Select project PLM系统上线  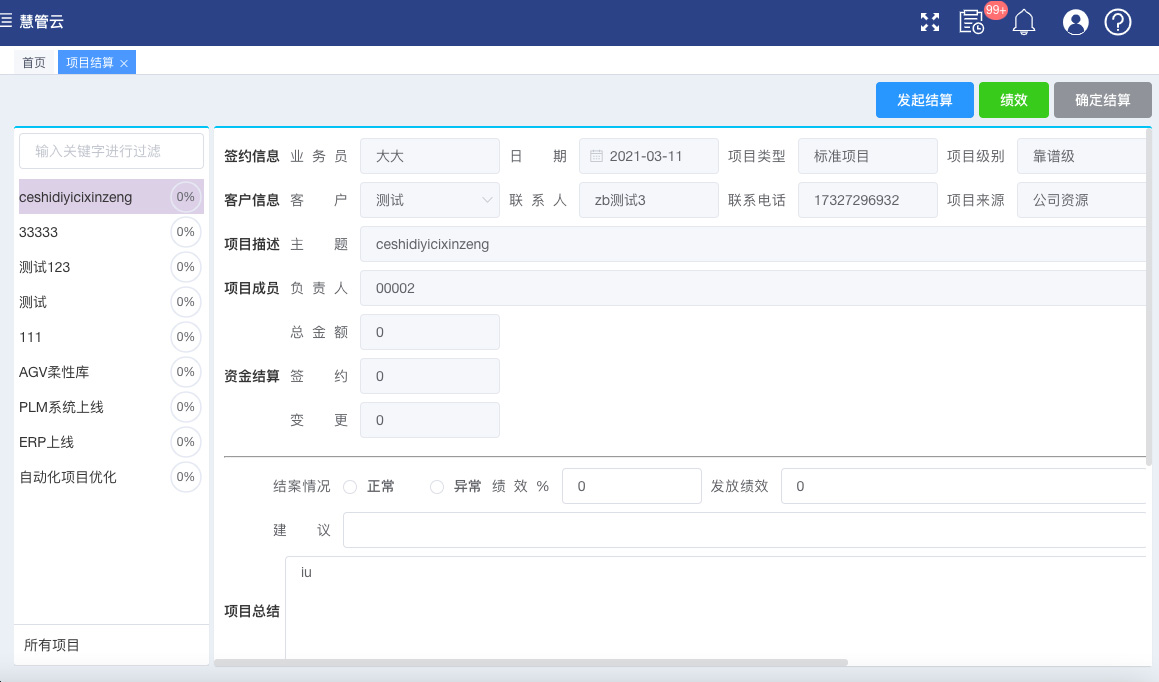click(x=111, y=407)
